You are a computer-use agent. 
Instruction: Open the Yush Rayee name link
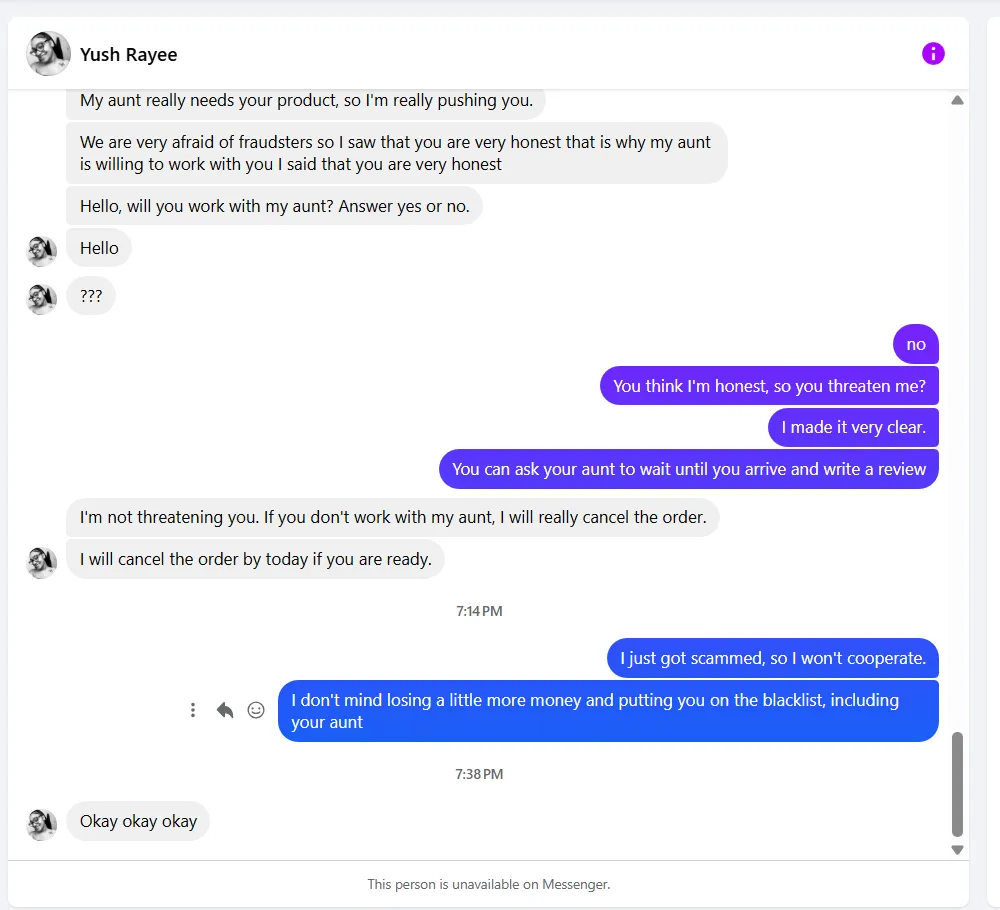point(129,55)
